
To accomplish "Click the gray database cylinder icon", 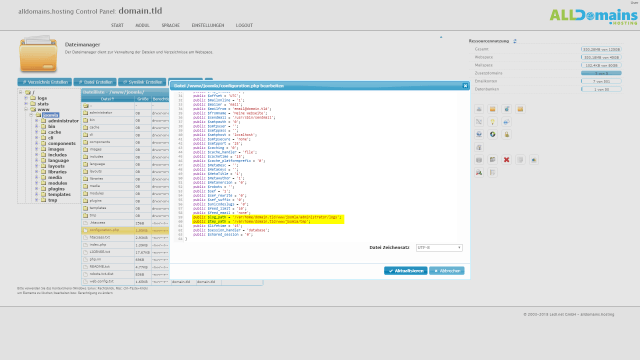I will coord(479,160).
